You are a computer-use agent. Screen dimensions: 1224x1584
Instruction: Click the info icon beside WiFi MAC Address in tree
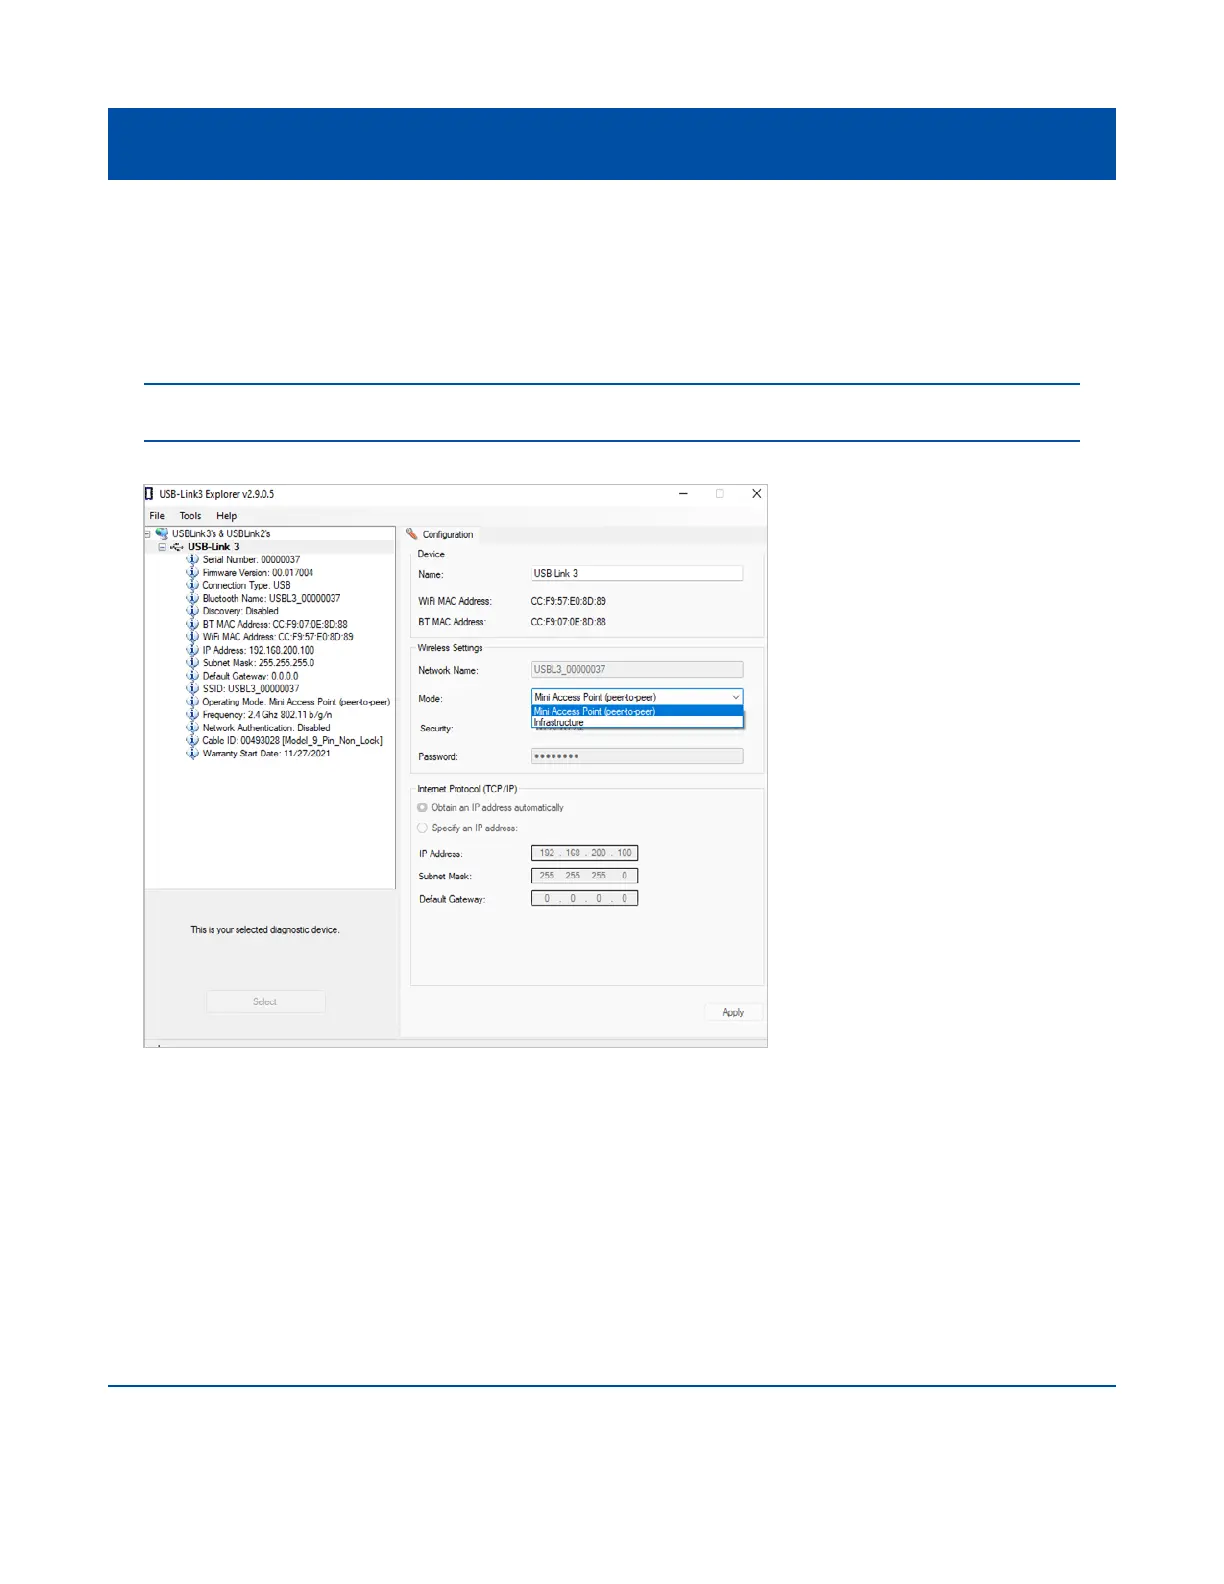tap(192, 637)
